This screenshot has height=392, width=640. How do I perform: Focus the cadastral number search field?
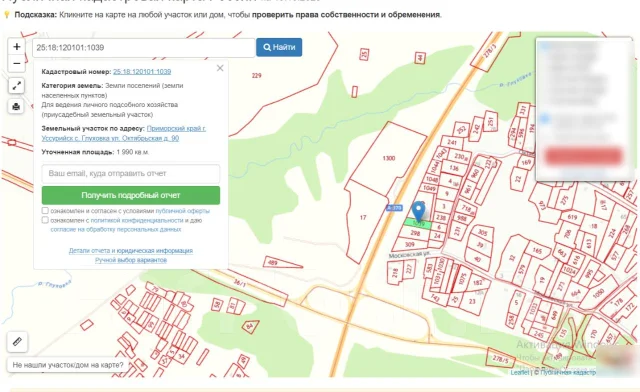click(x=144, y=48)
